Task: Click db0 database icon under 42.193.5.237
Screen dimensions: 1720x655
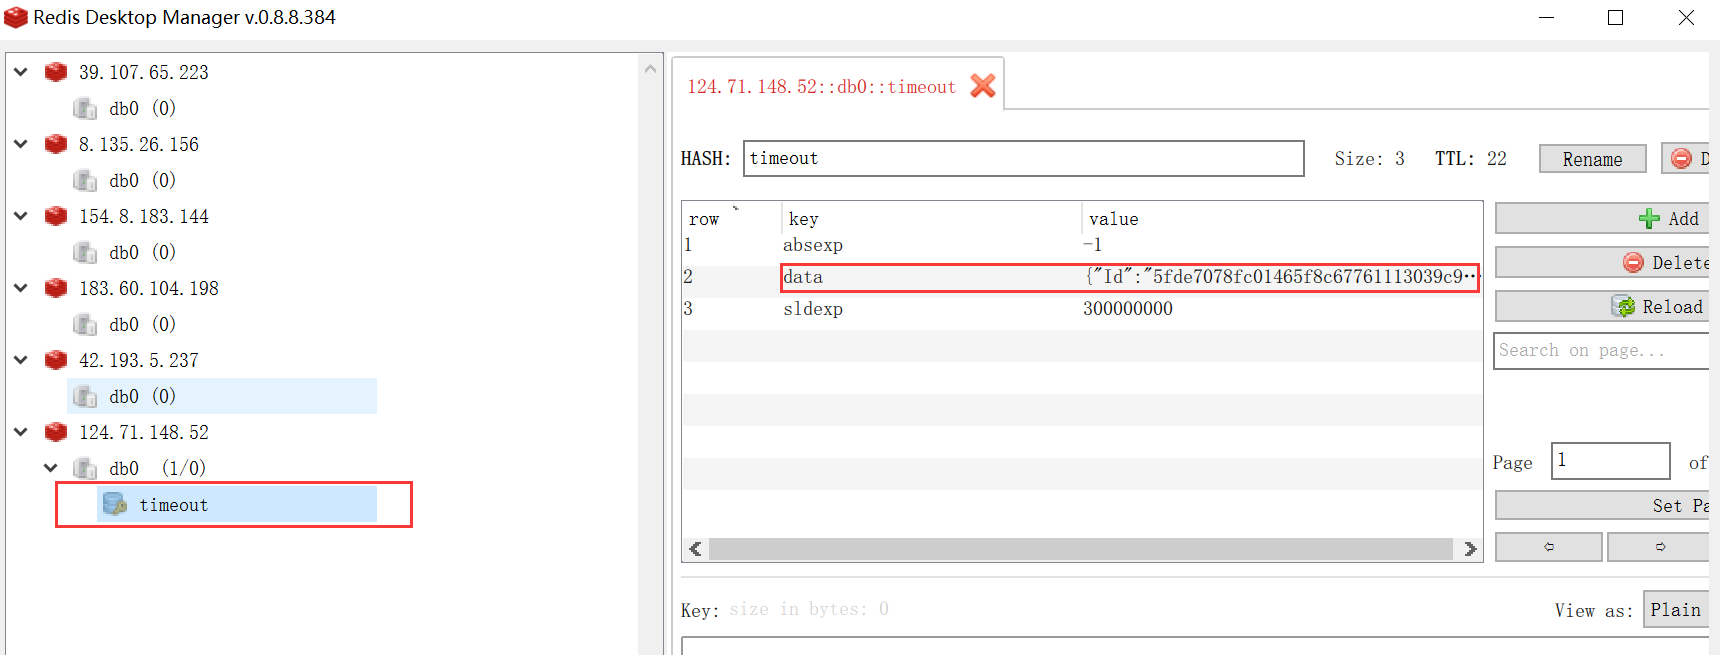Action: pyautogui.click(x=86, y=396)
